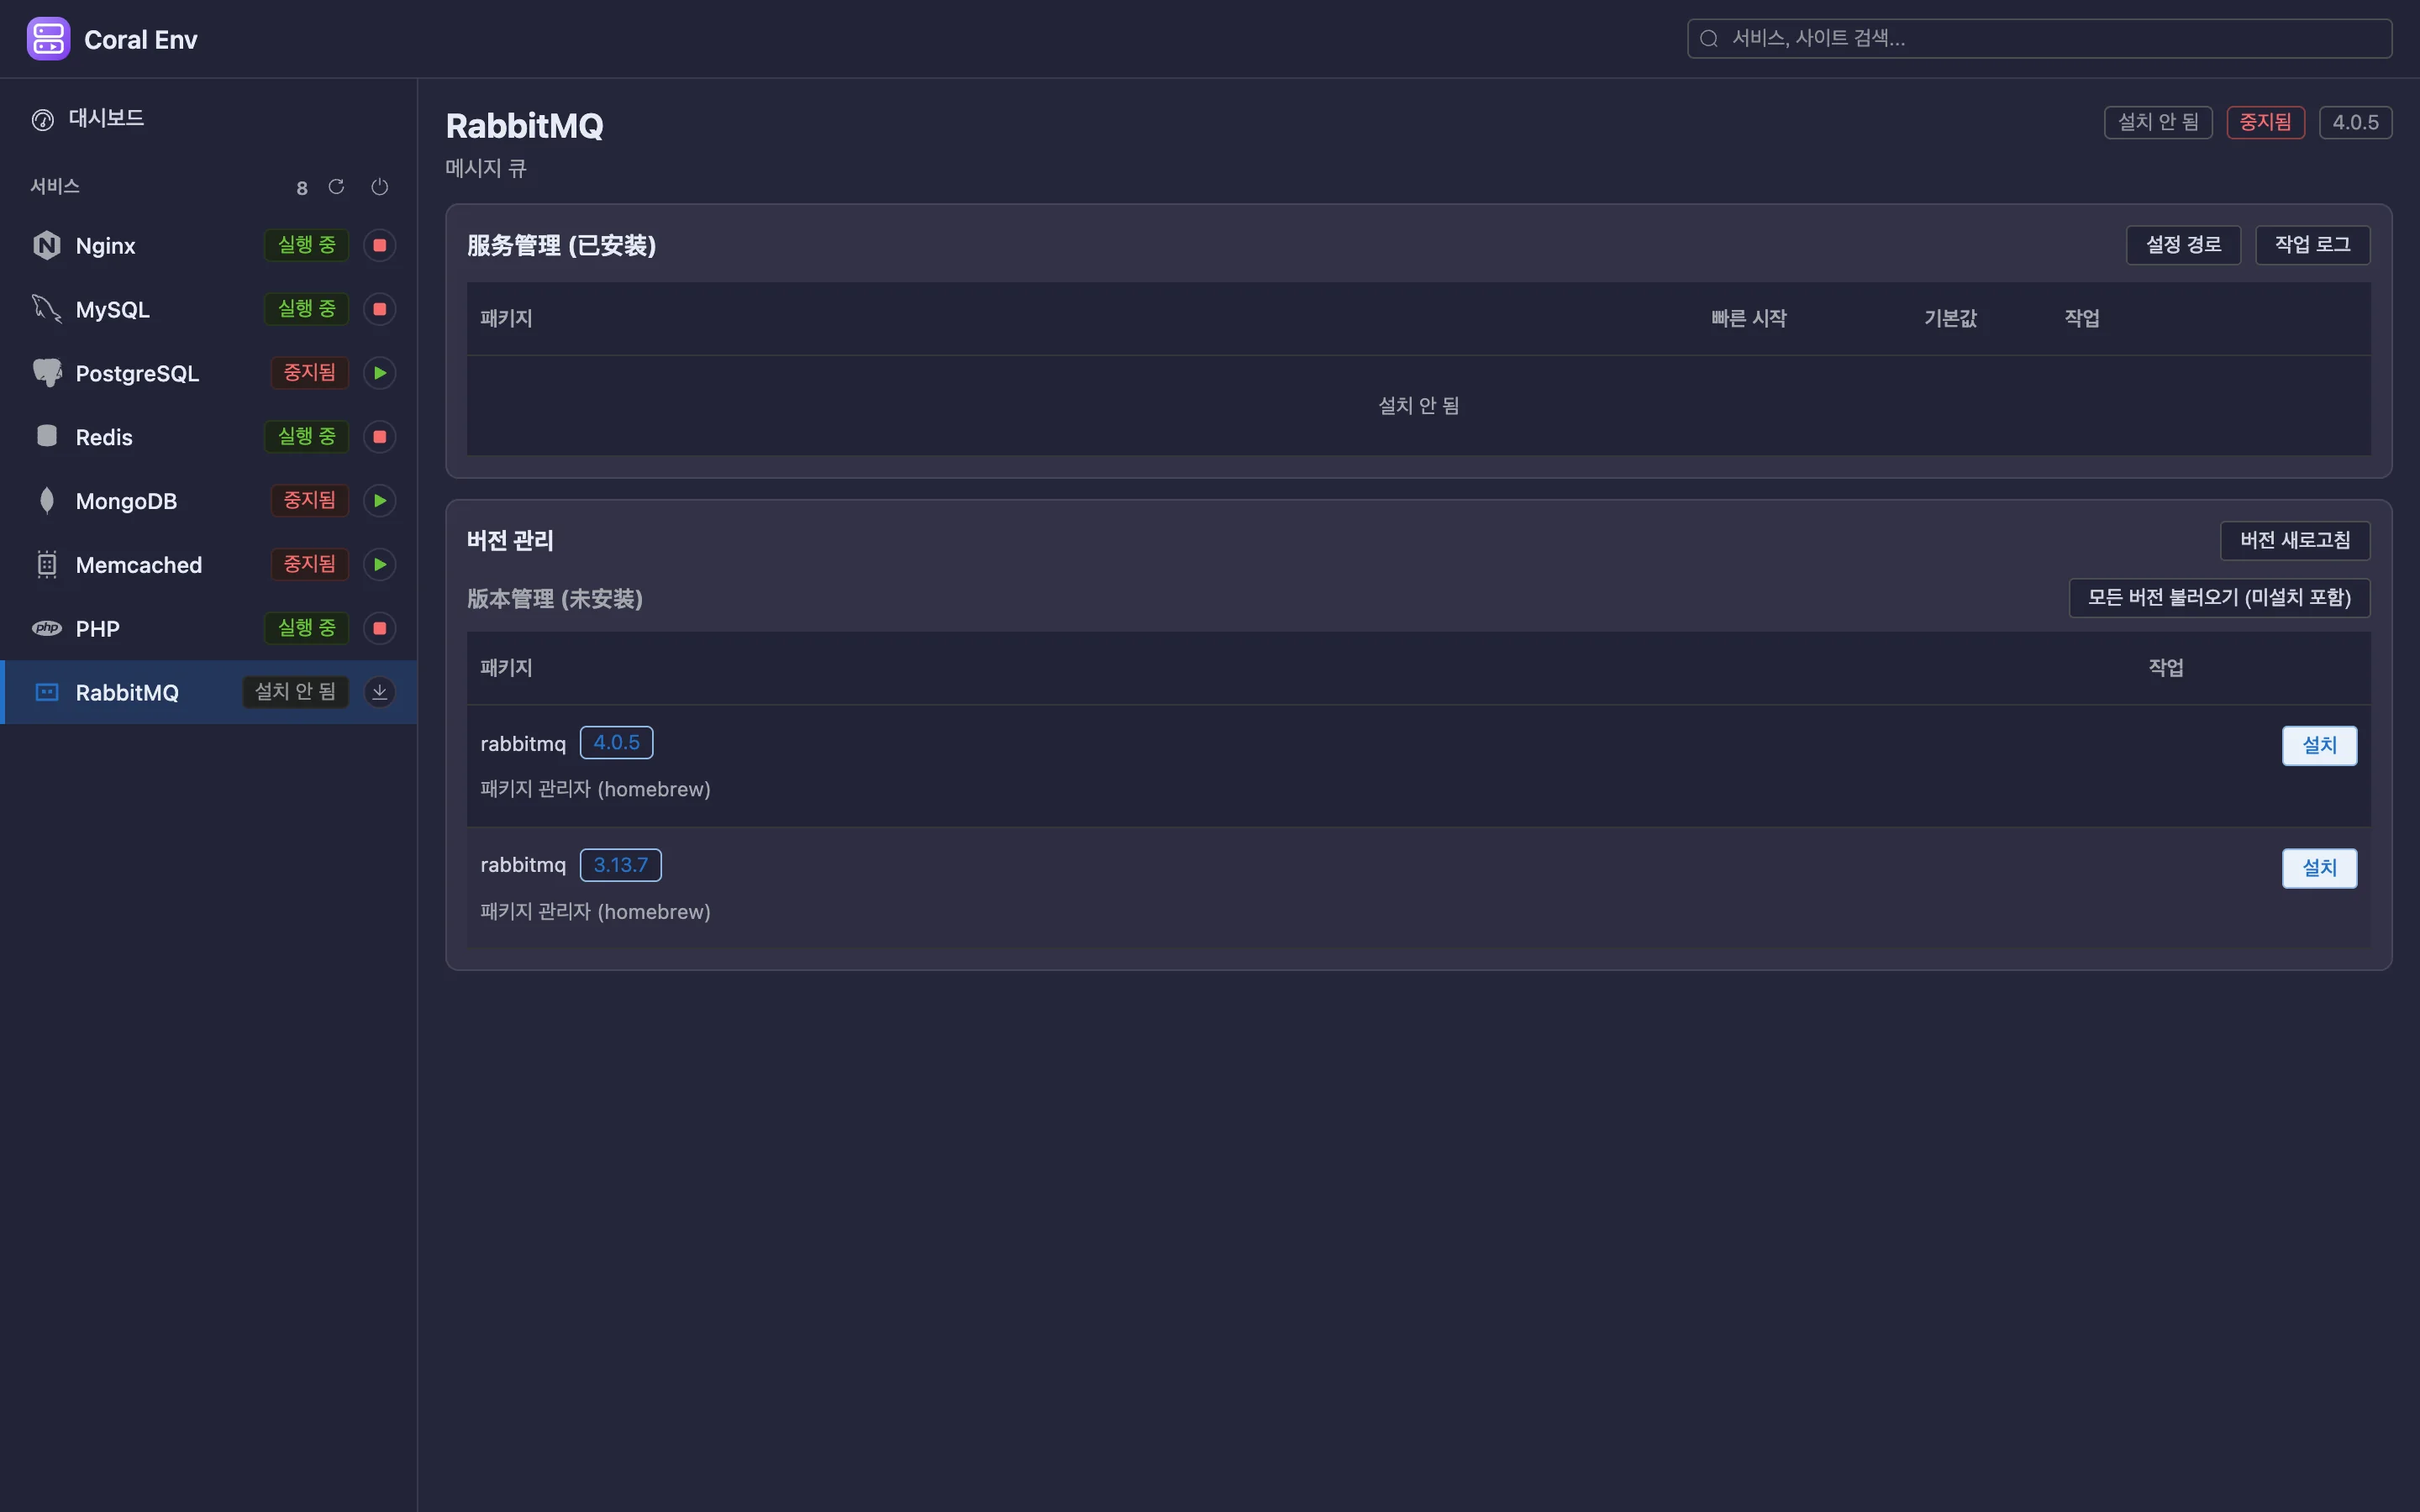Open the 대시보드 dashboard item
This screenshot has height=1512, width=2420.
pyautogui.click(x=208, y=119)
